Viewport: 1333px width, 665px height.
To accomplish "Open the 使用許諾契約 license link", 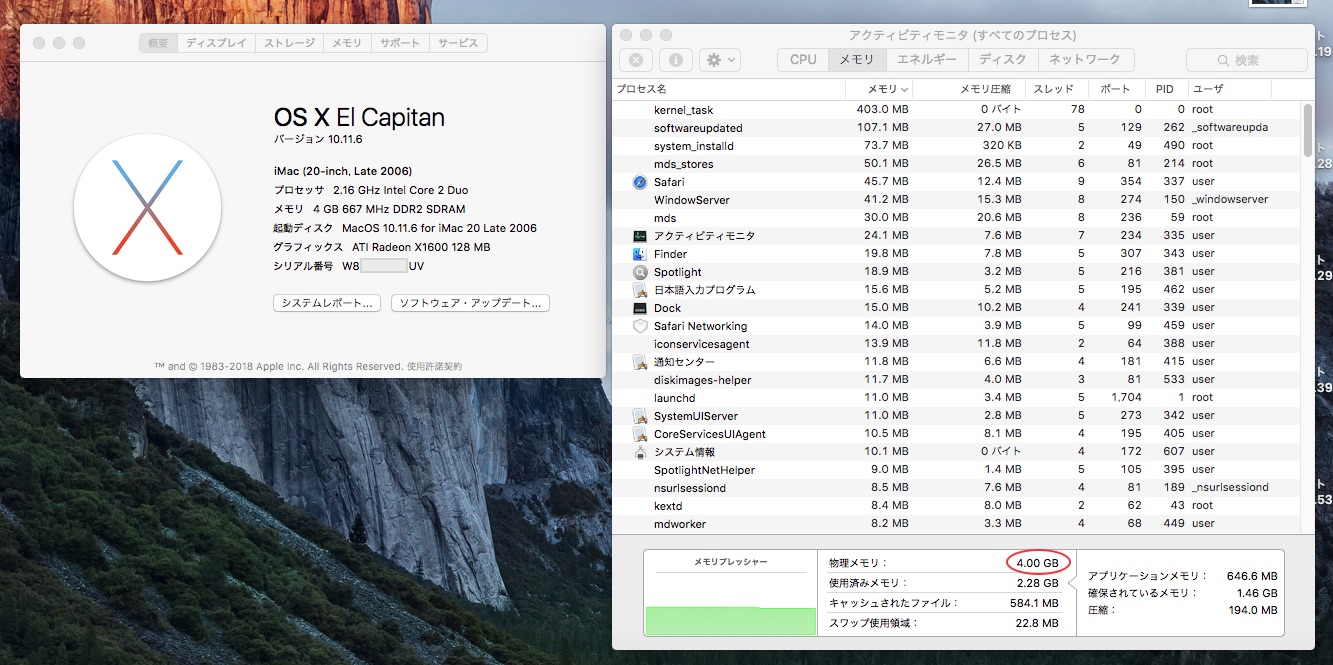I will (434, 367).
